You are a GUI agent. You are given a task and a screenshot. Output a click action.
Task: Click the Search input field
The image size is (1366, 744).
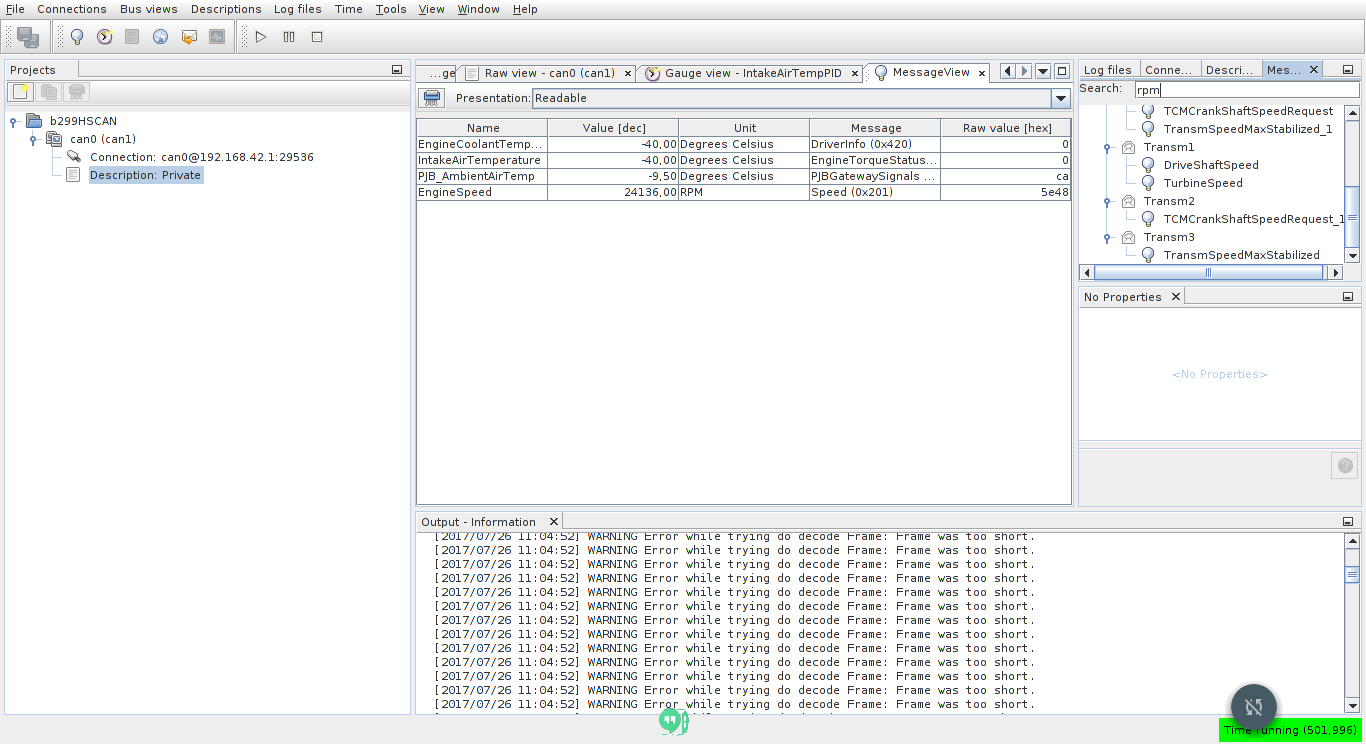coord(1246,90)
